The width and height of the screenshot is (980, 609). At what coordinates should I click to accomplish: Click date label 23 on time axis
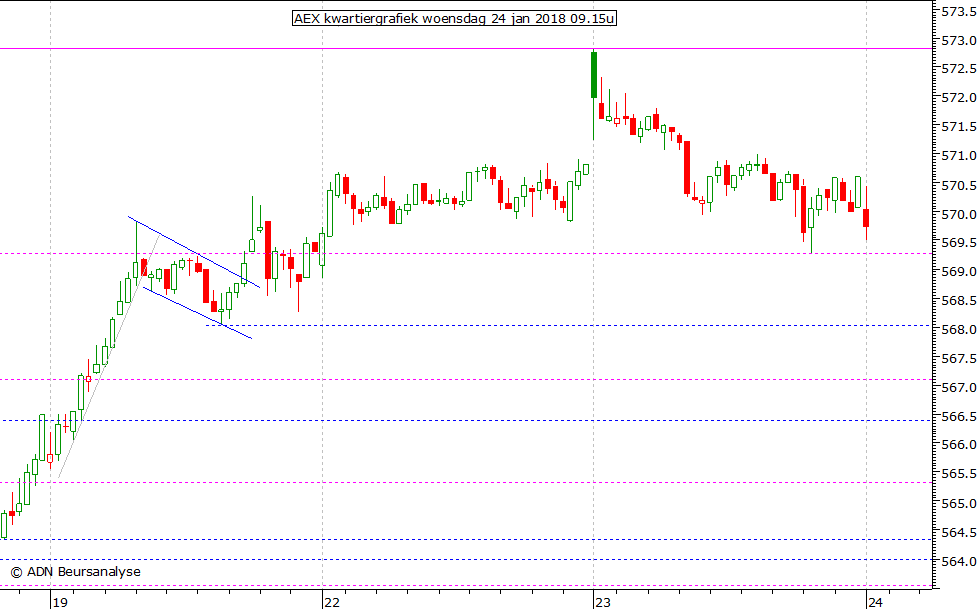coord(603,602)
